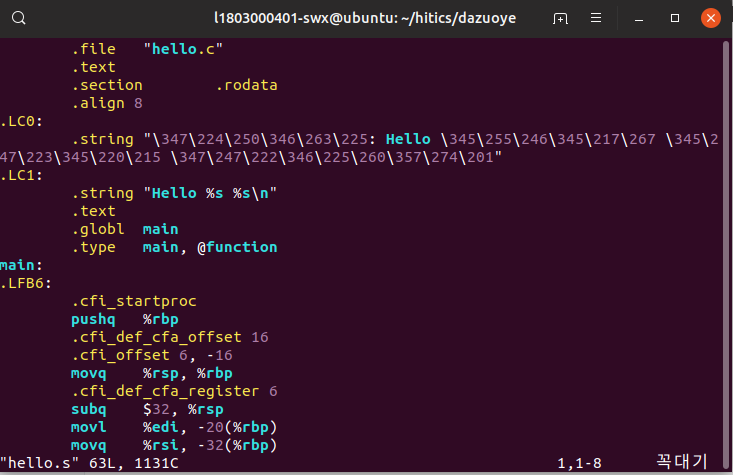Maximize the terminal window

coord(675,18)
